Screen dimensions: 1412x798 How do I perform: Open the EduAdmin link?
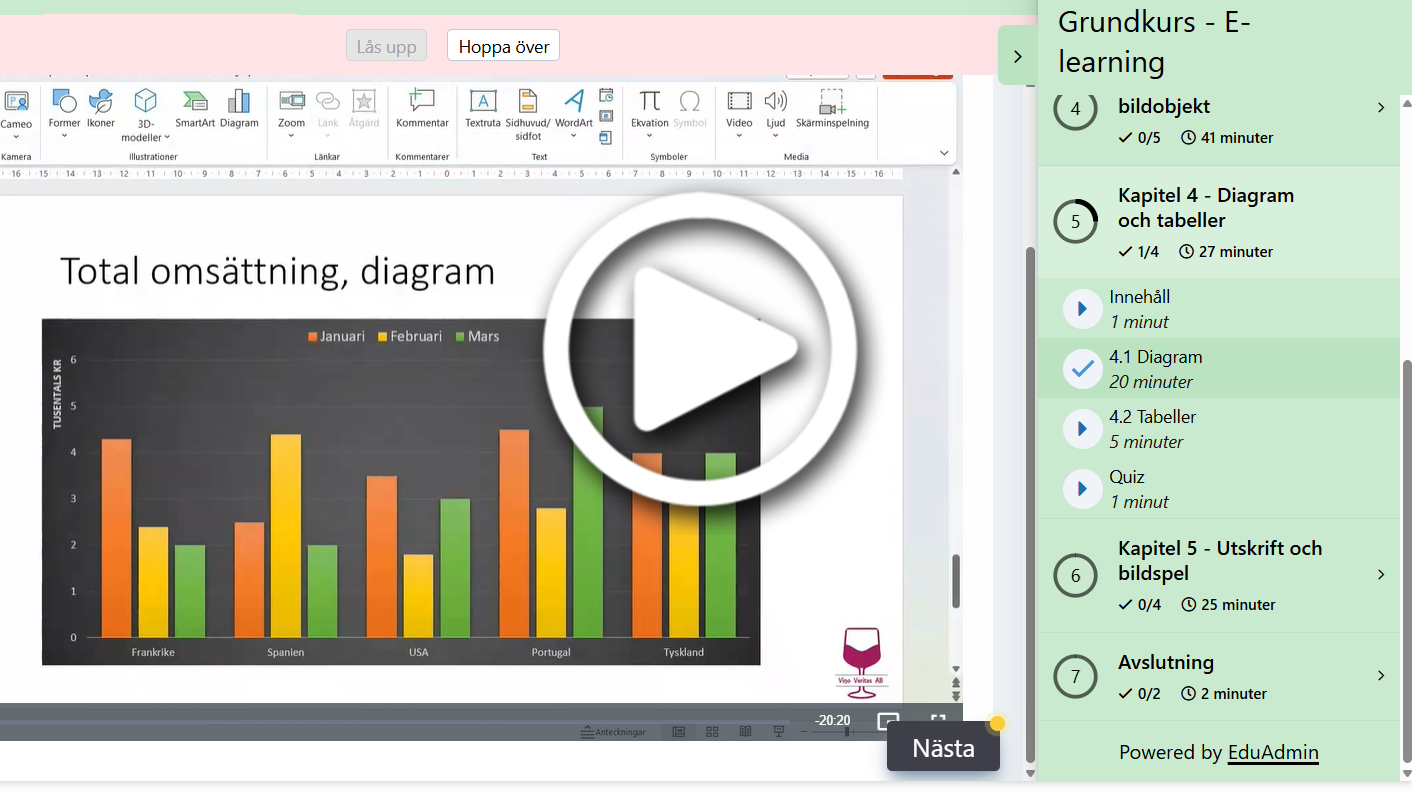coord(1272,752)
